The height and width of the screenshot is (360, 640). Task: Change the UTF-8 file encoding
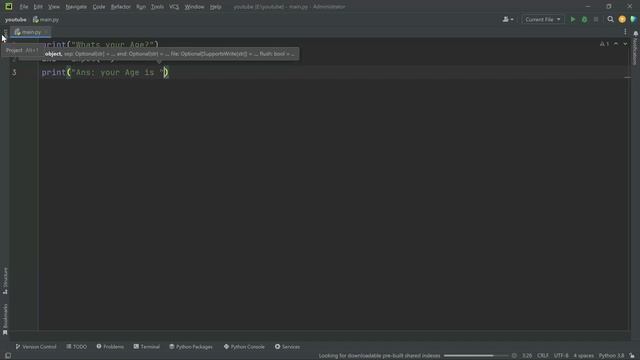[x=561, y=356]
